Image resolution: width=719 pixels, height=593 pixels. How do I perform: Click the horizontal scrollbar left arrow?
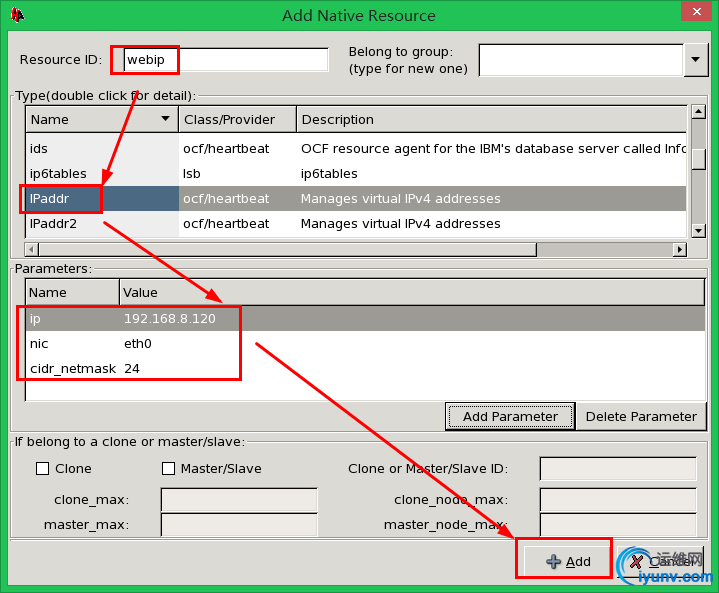[31, 250]
